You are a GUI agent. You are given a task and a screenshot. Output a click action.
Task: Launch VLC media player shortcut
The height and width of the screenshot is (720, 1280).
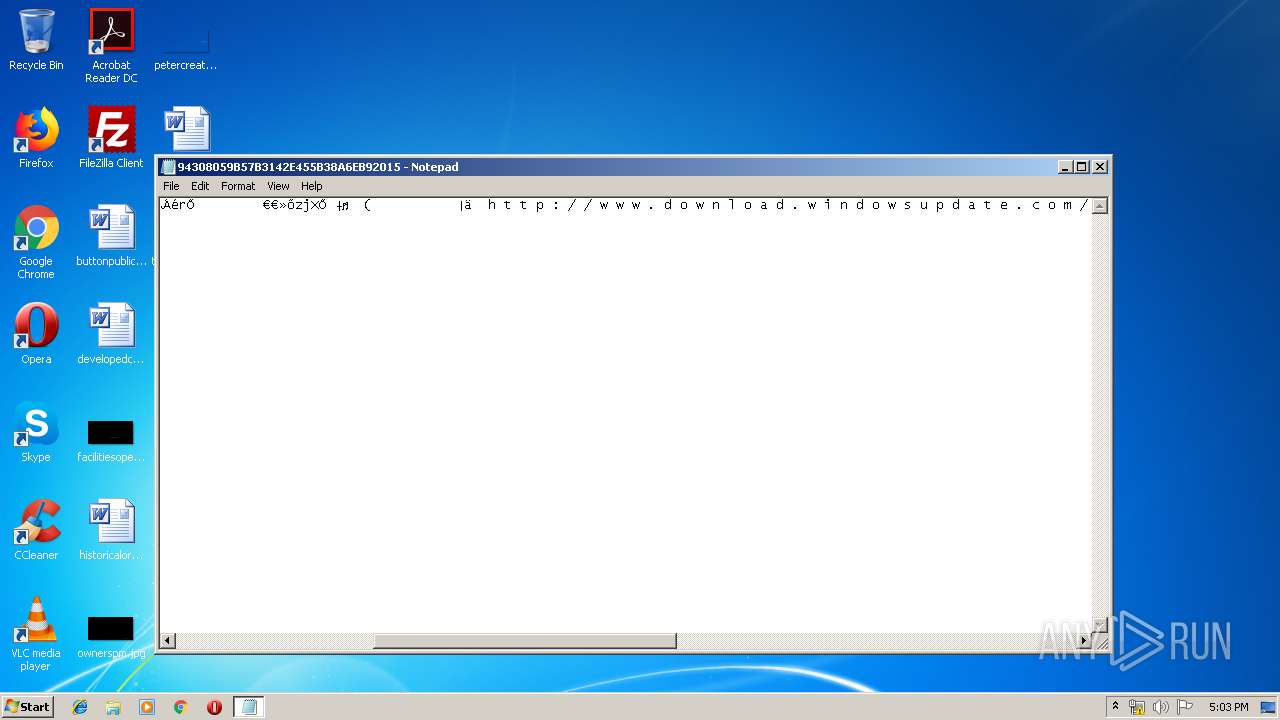pos(36,634)
